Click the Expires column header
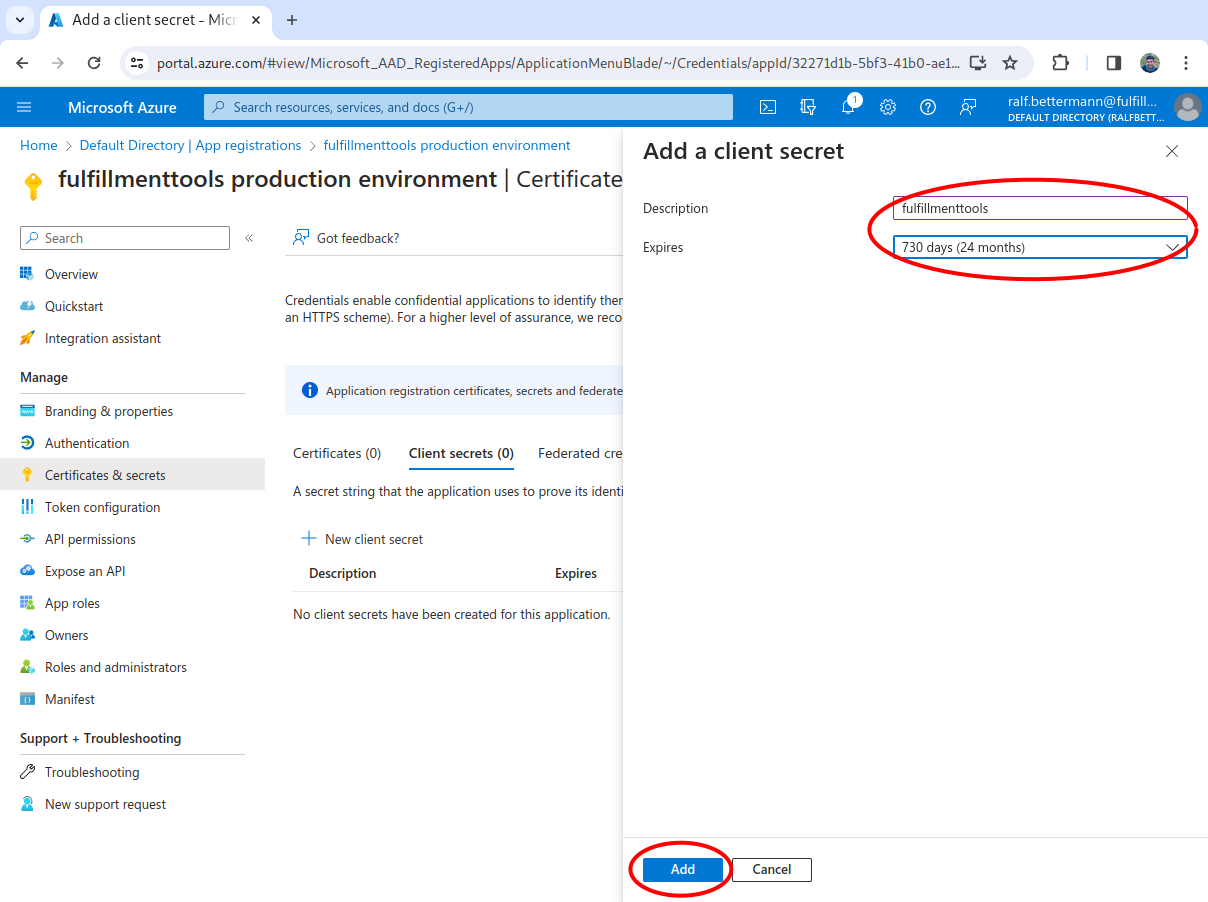 tap(576, 573)
